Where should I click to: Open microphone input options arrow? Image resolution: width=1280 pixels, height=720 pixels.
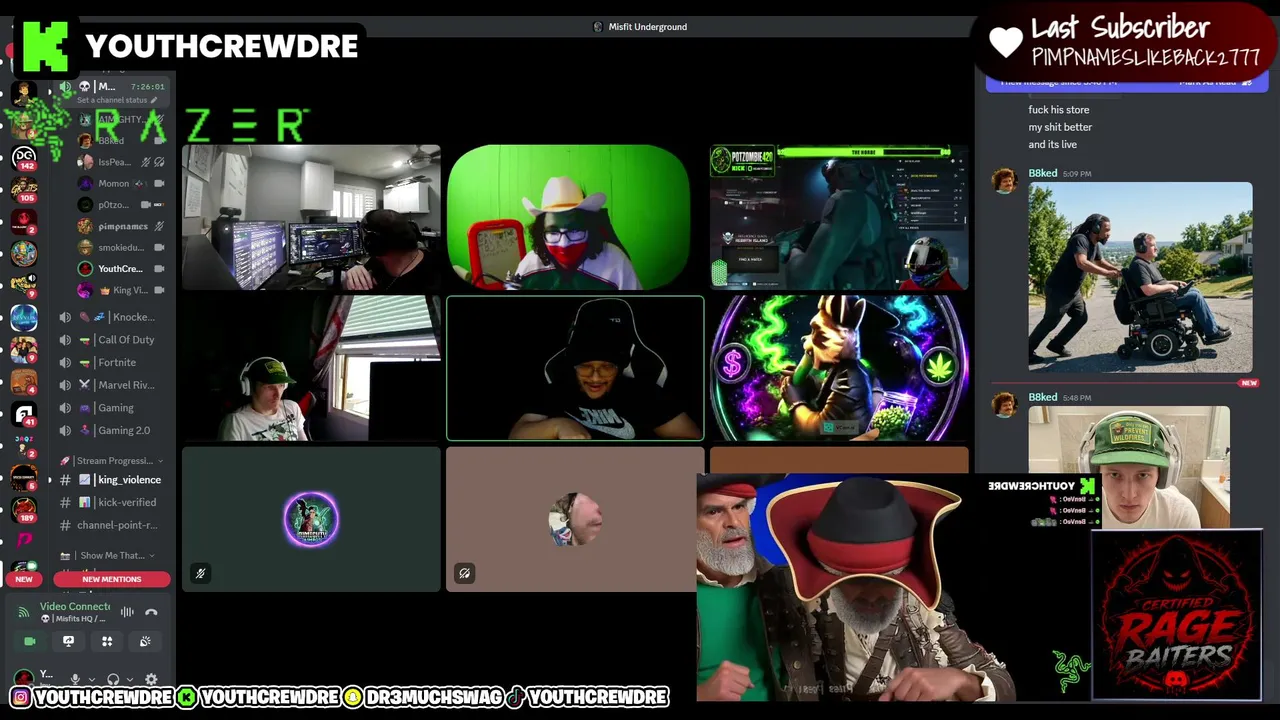(90, 680)
